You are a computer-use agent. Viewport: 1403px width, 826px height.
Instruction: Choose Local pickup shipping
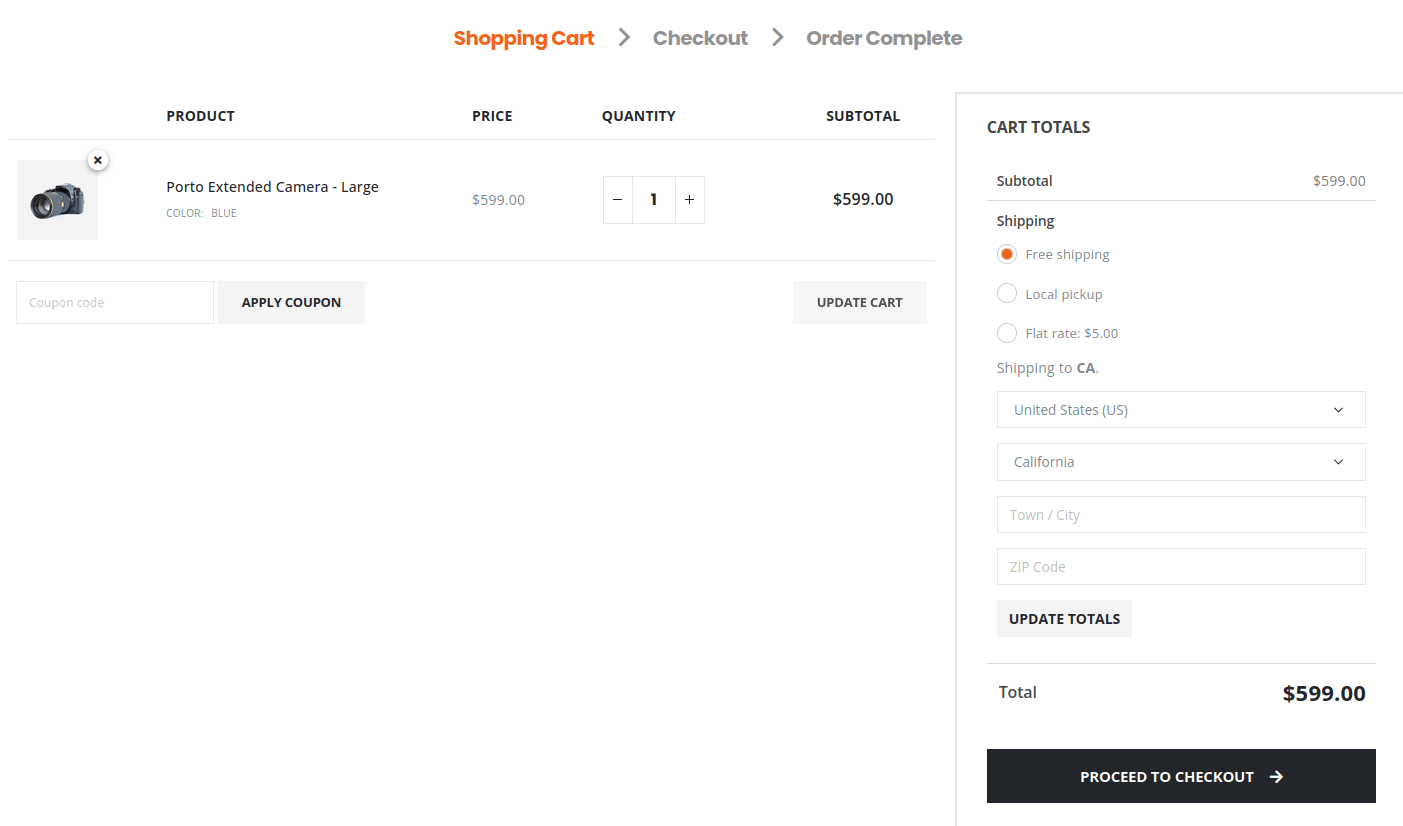pos(1006,293)
